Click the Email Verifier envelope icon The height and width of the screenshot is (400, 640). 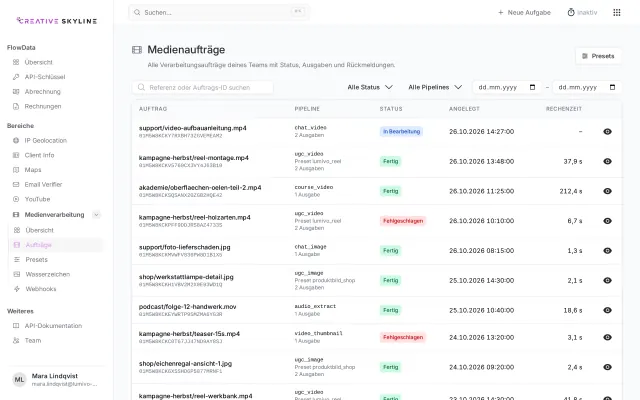[16, 184]
